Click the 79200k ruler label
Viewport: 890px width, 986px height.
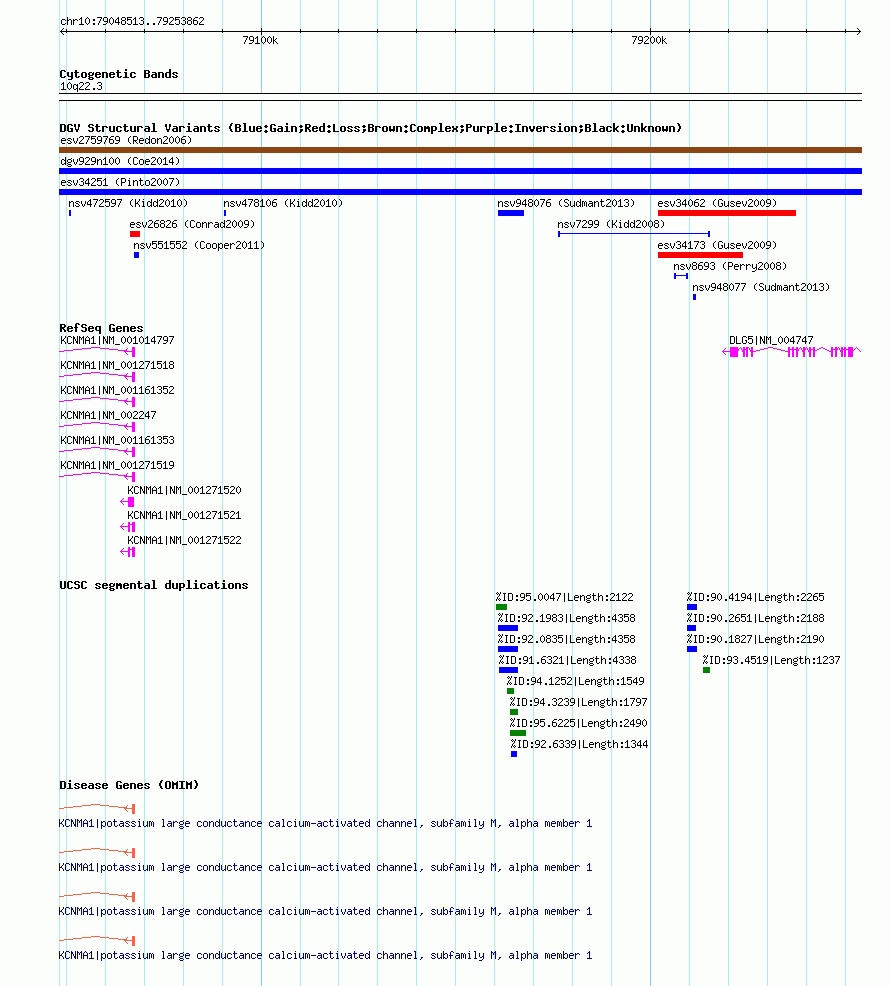[x=649, y=40]
